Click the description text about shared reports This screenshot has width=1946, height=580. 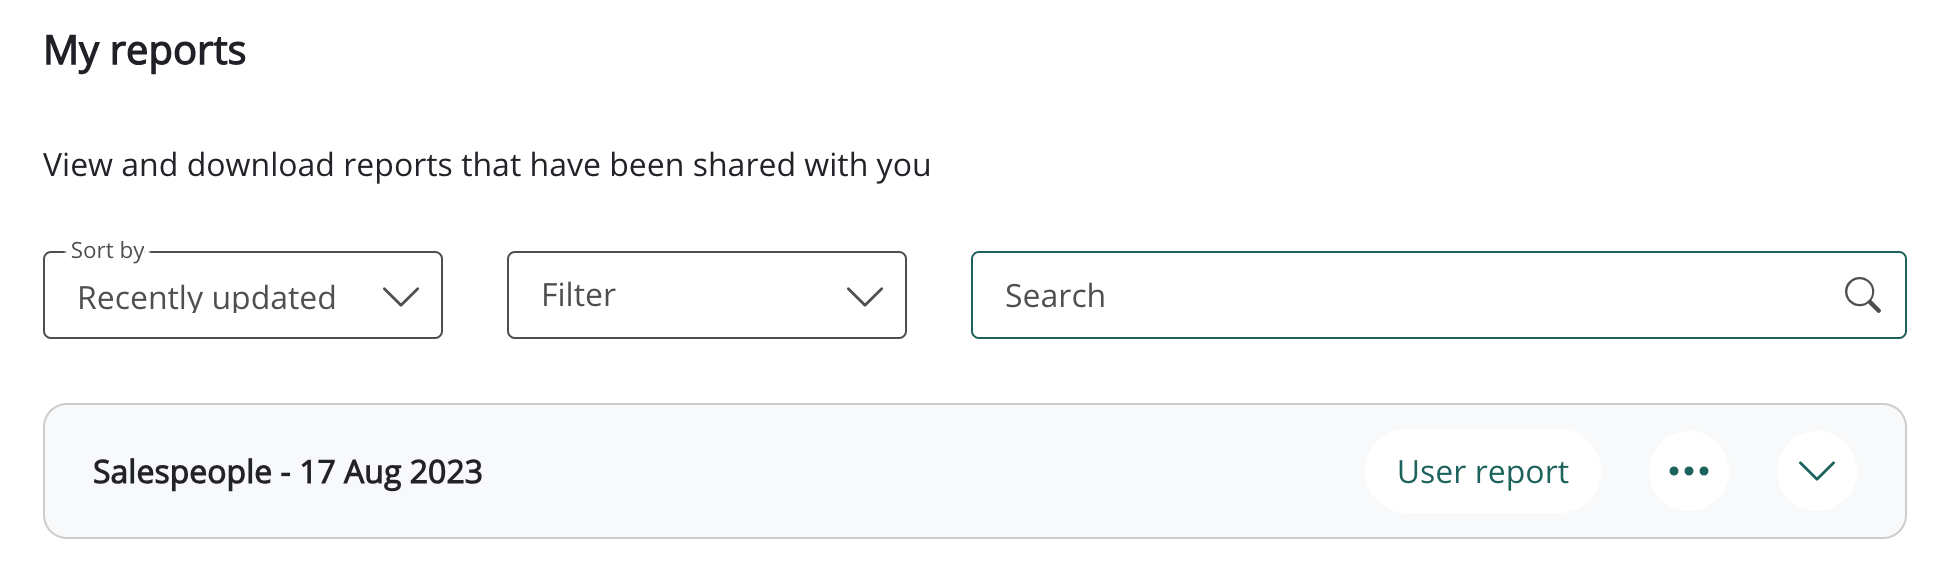[x=486, y=165]
